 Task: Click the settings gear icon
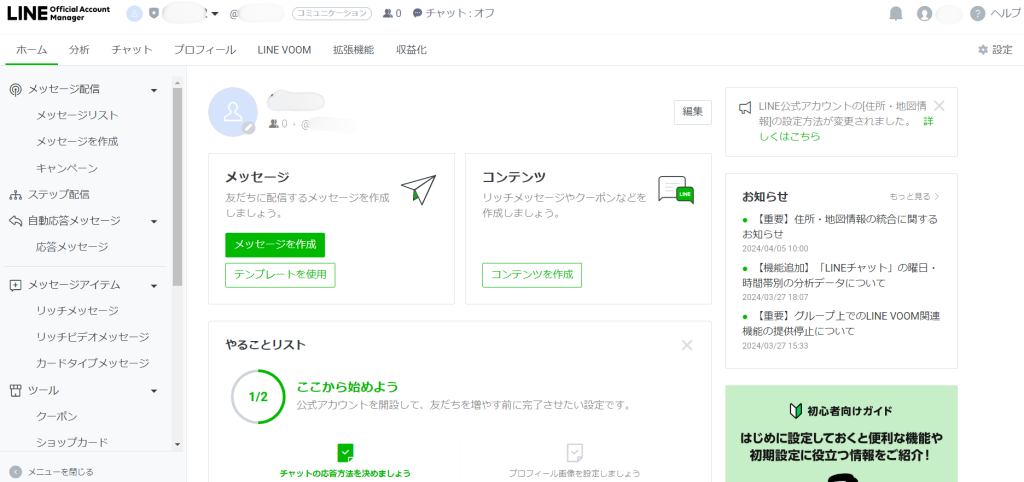click(x=983, y=50)
